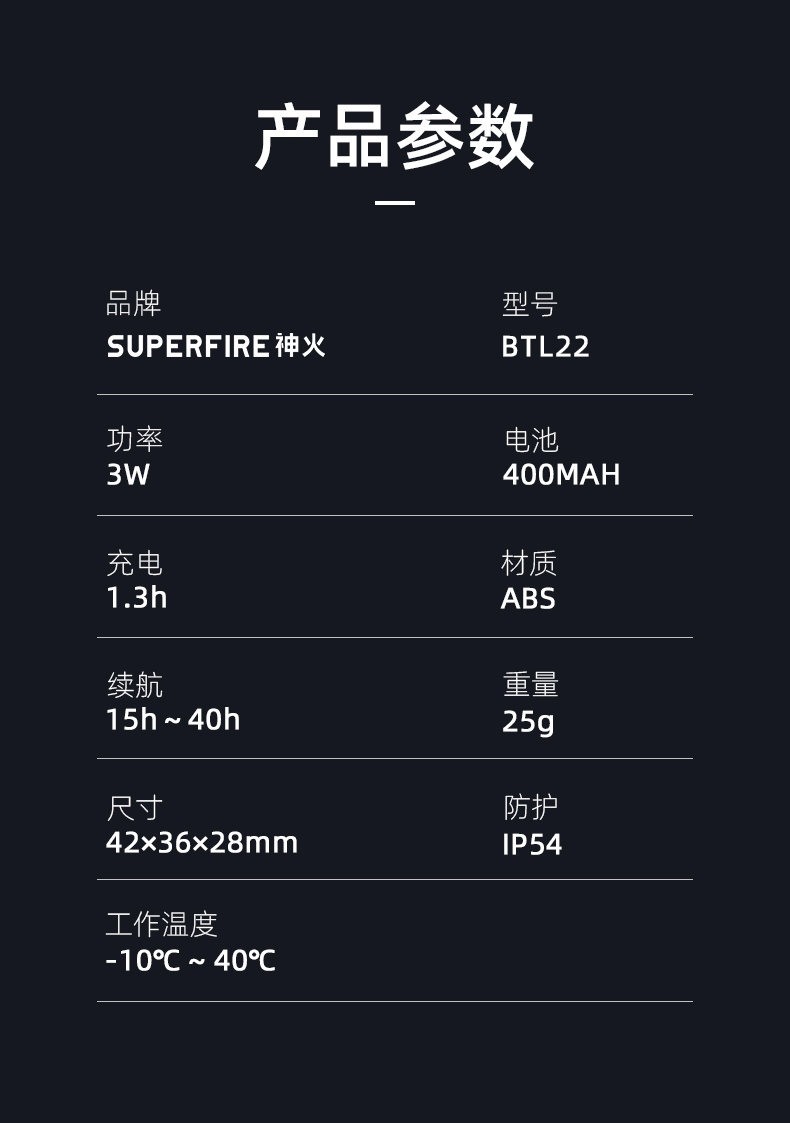Screen dimensions: 790x1123
Task: Click the ABS material value
Action: point(528,598)
